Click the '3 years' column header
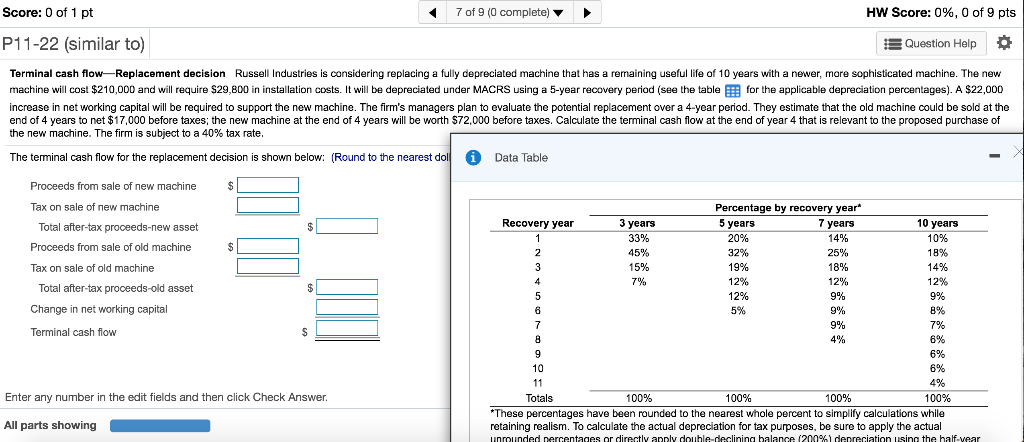The image size is (1024, 442). (637, 223)
